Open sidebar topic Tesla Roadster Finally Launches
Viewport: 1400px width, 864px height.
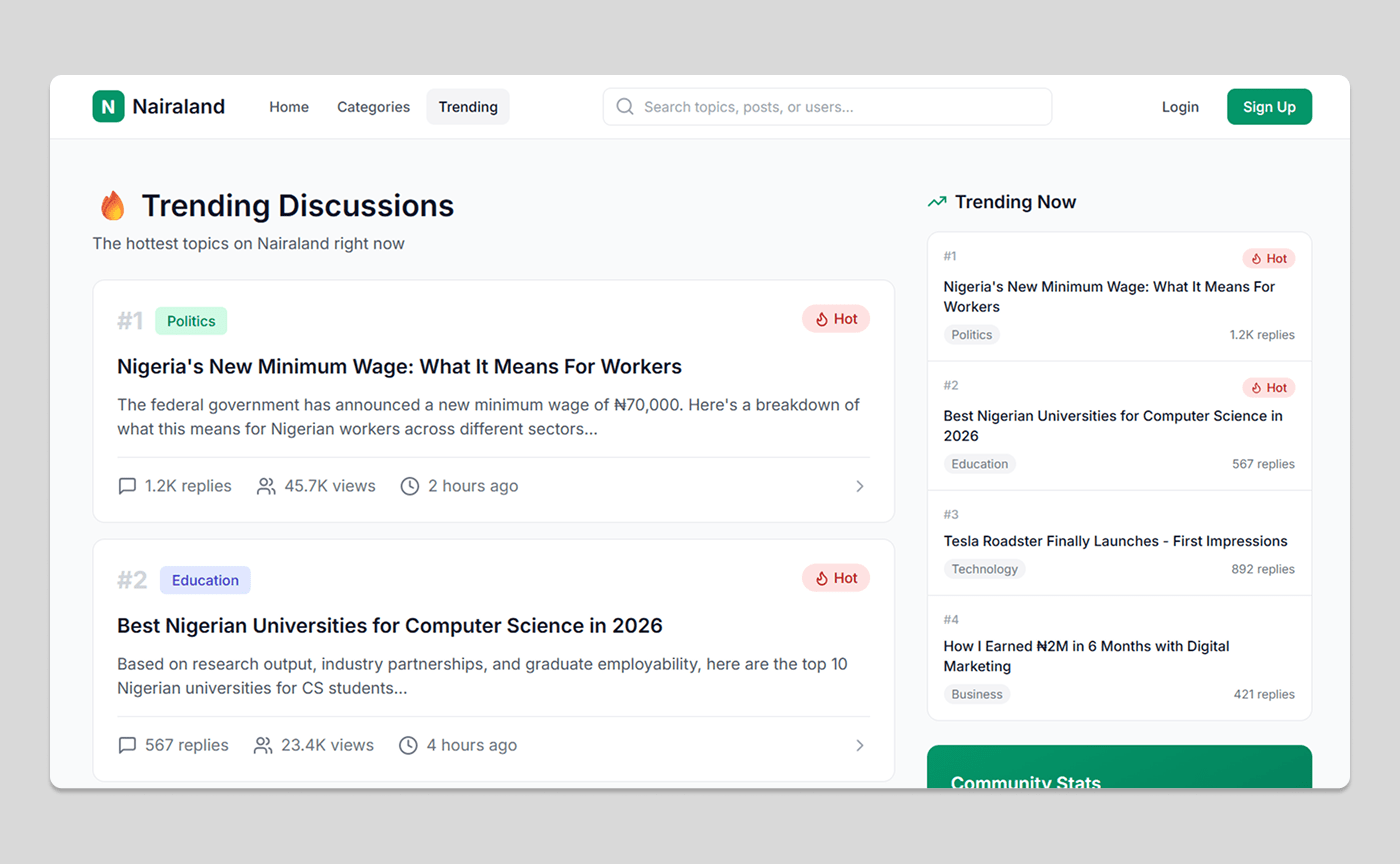point(1116,541)
